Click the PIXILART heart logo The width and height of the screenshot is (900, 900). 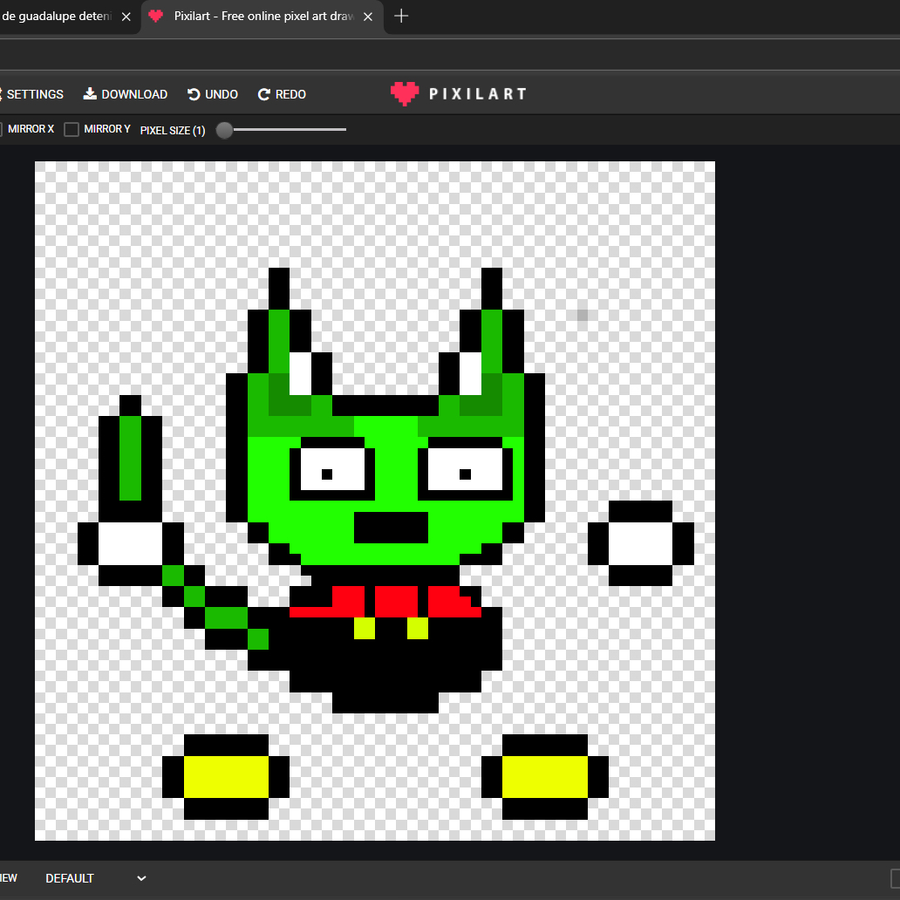pyautogui.click(x=405, y=94)
